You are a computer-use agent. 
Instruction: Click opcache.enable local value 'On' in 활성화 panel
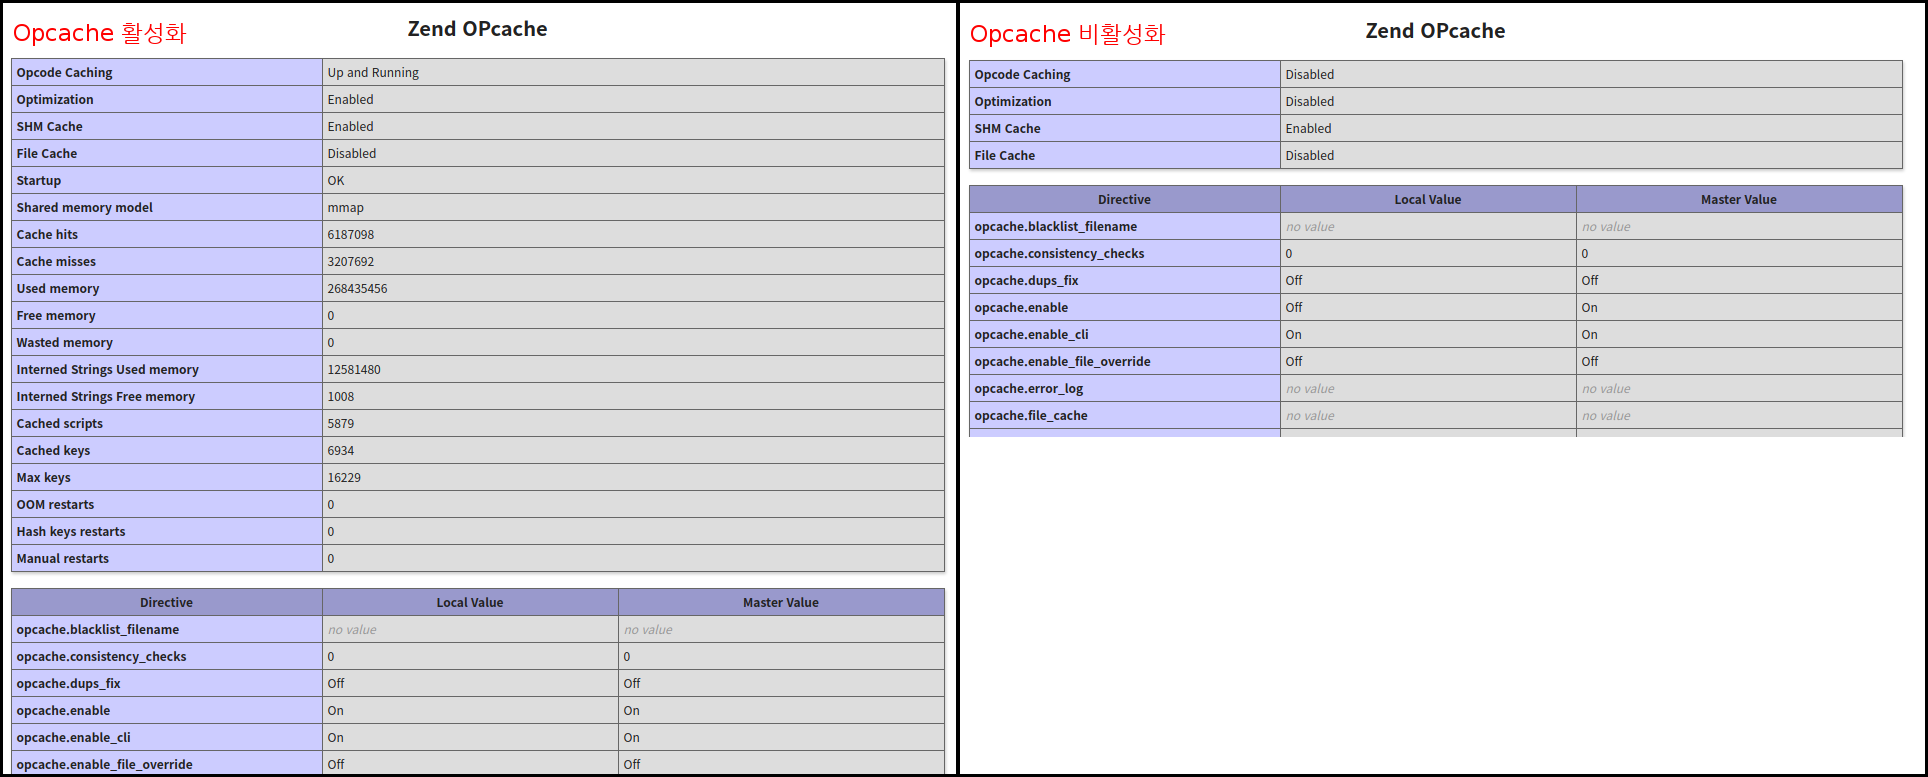(336, 710)
